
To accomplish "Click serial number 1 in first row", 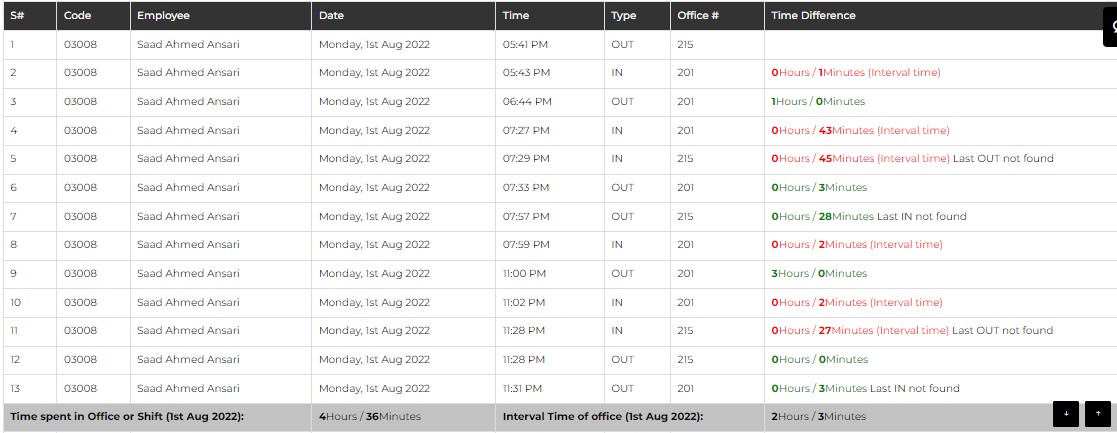I will click(13, 45).
